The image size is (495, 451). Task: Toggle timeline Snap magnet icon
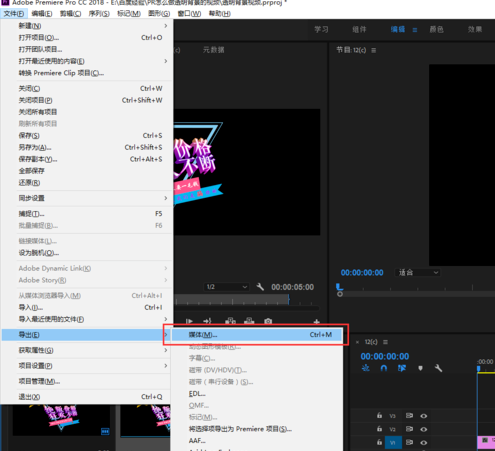(x=384, y=368)
